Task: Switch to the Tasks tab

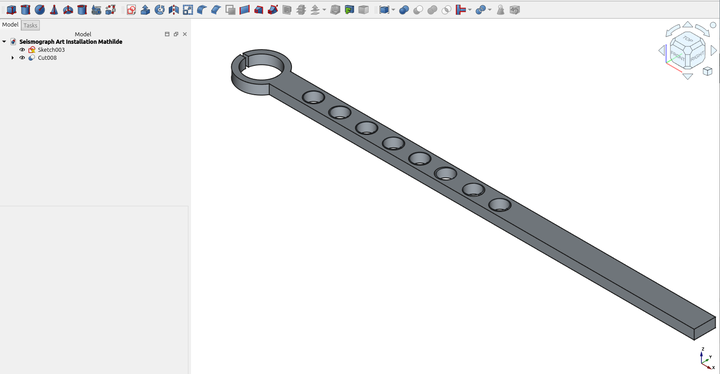Action: [30, 25]
